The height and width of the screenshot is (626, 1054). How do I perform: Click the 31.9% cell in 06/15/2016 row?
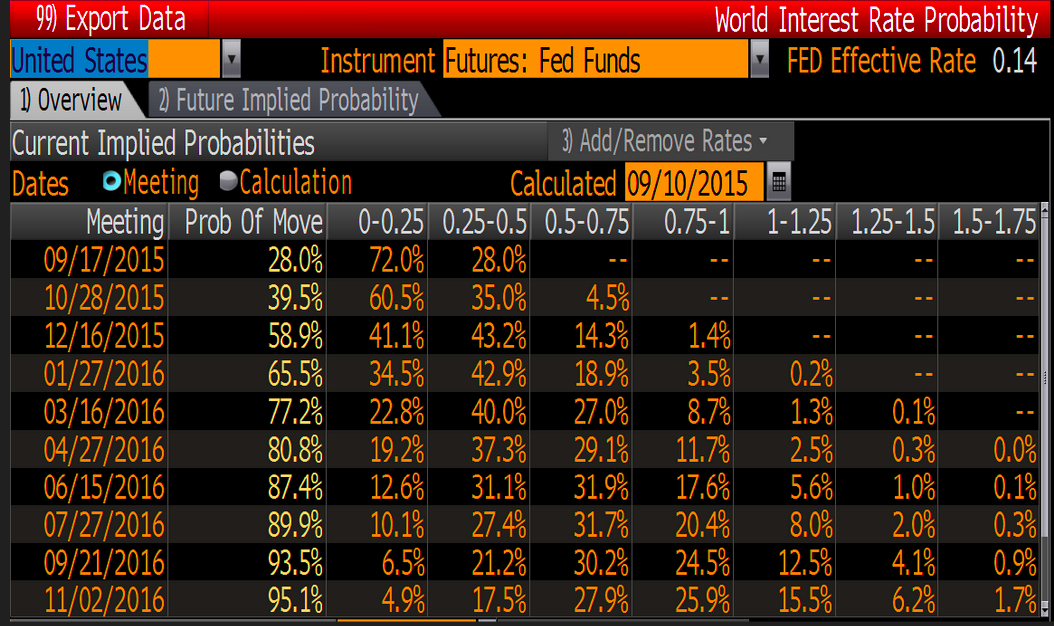pyautogui.click(x=602, y=487)
